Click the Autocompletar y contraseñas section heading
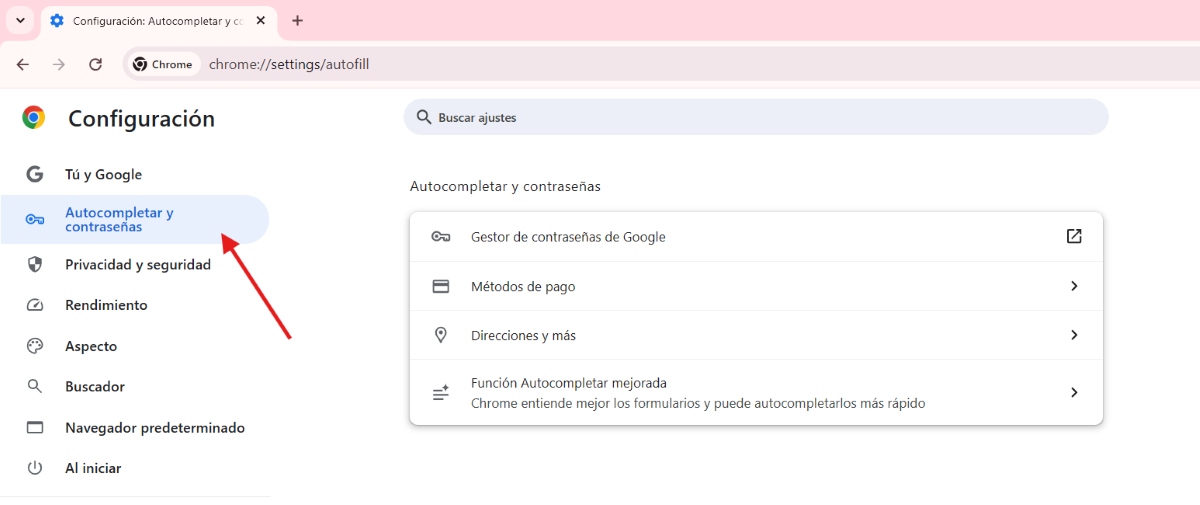This screenshot has height=505, width=1200. coord(505,186)
